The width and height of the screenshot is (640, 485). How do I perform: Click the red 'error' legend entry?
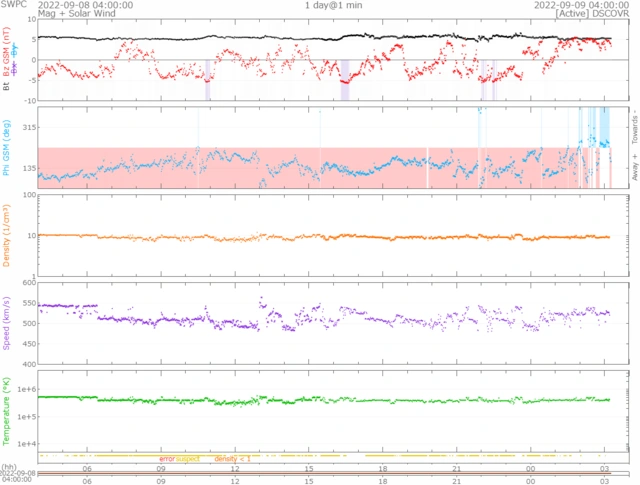pos(166,458)
